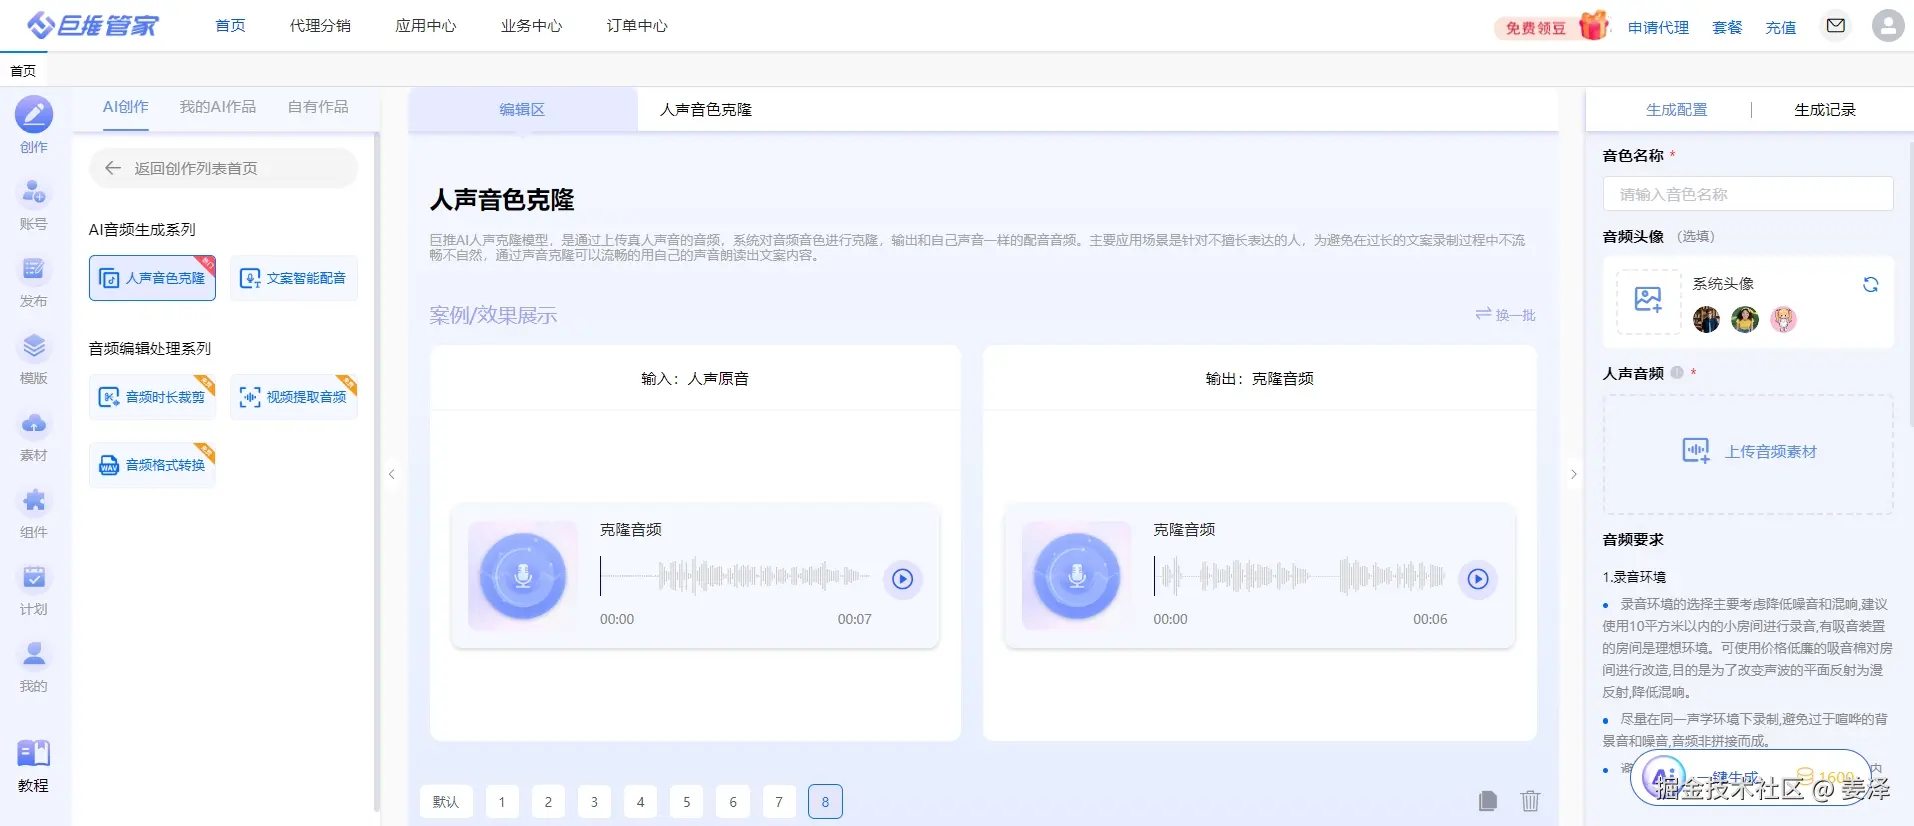Switch to the 编辑区 tab
The width and height of the screenshot is (1914, 826).
point(522,110)
